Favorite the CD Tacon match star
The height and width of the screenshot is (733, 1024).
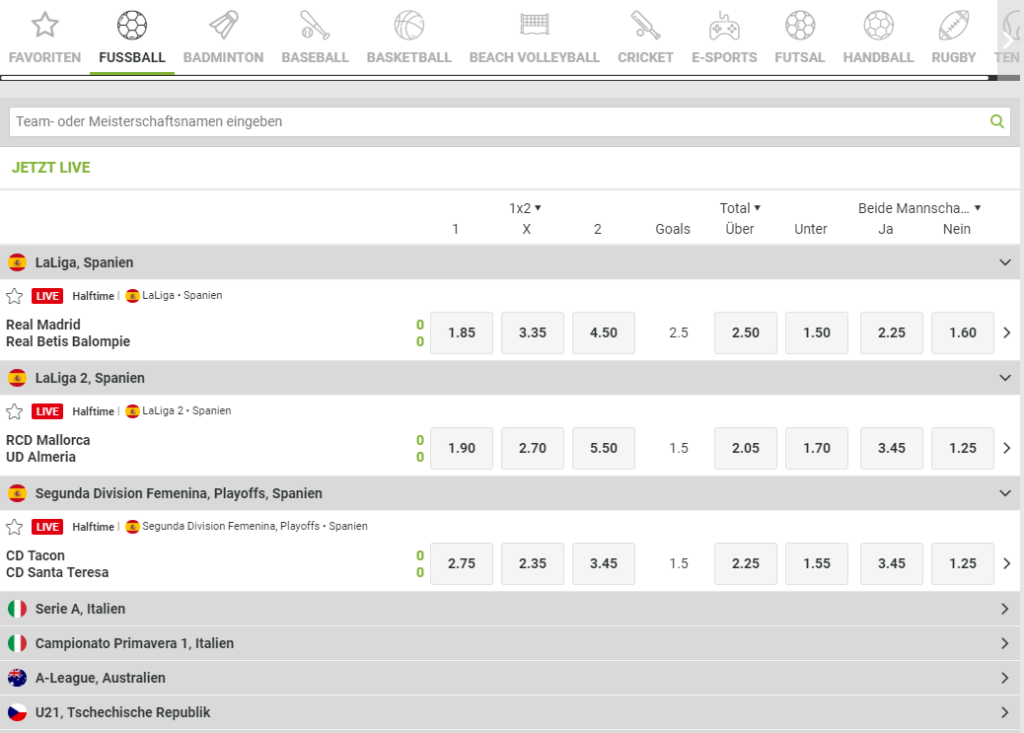[x=14, y=527]
